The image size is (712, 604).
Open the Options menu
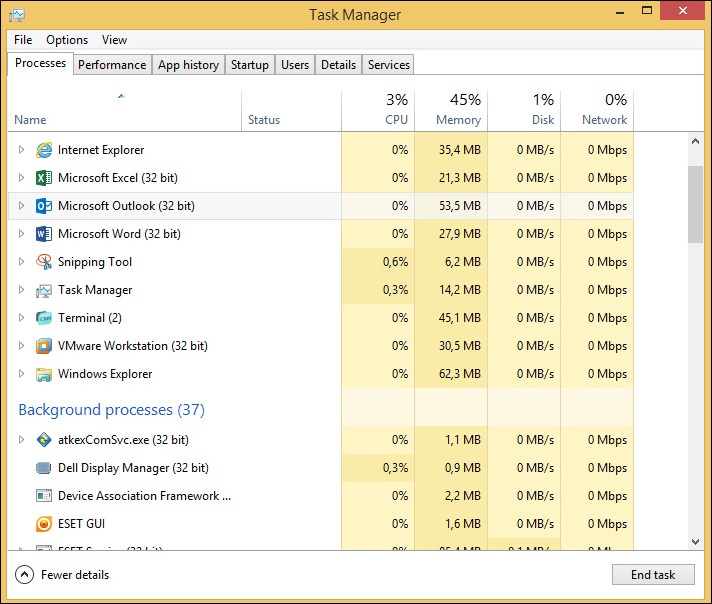pyautogui.click(x=67, y=40)
